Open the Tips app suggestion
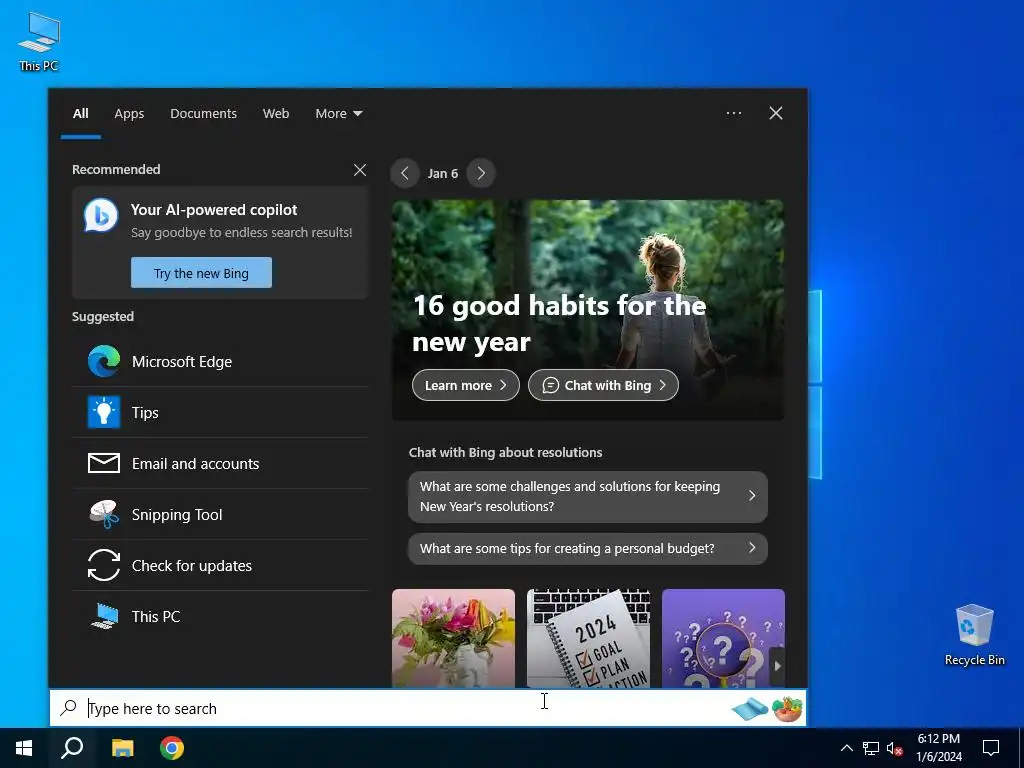The width and height of the screenshot is (1024, 768). [x=220, y=413]
